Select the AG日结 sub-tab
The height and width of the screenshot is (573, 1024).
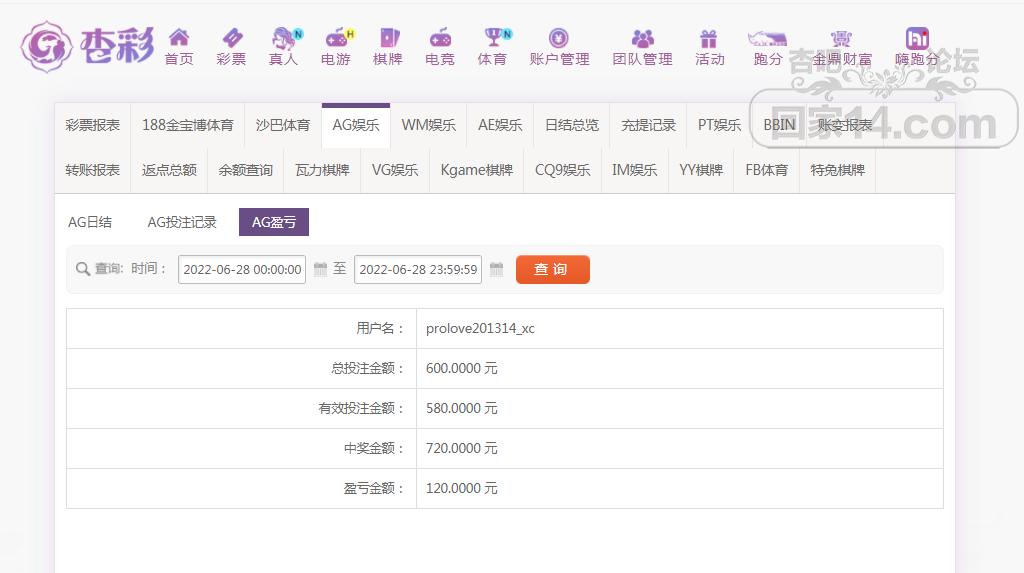tap(90, 222)
